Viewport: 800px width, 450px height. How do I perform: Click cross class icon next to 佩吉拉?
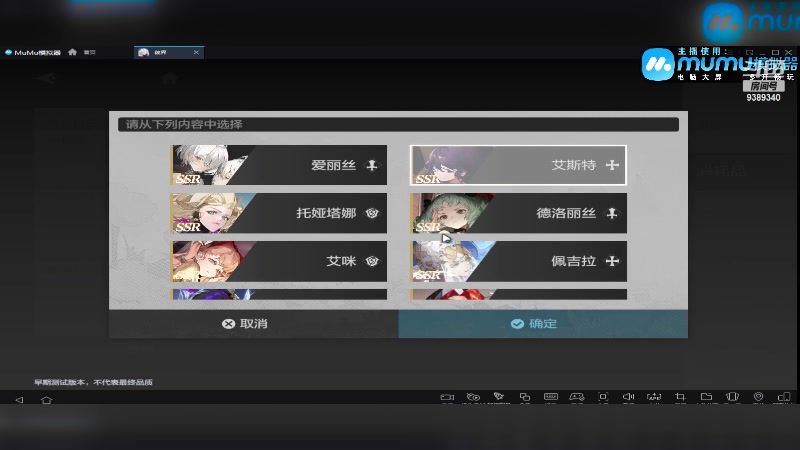[612, 261]
